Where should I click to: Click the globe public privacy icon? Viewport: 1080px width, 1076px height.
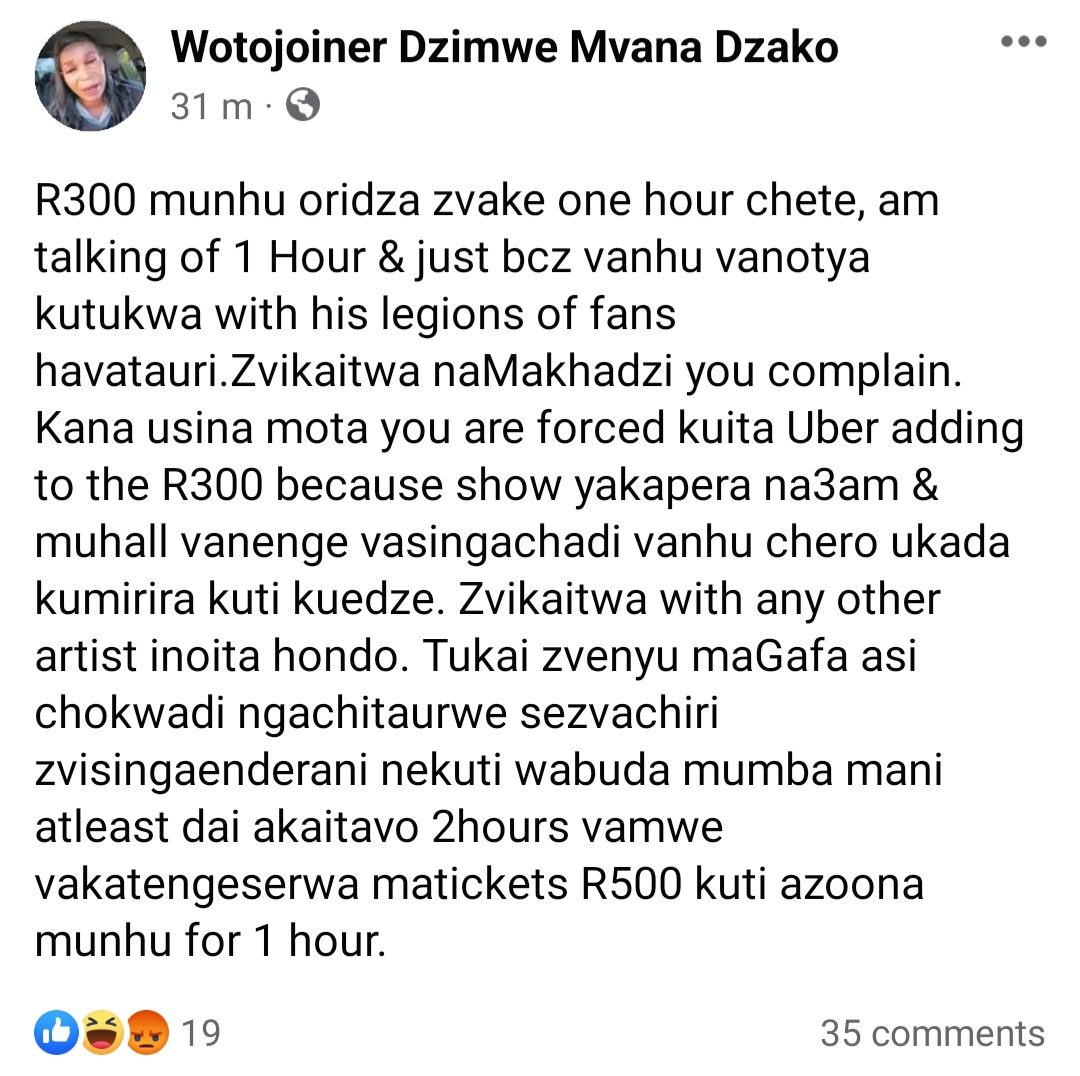303,105
